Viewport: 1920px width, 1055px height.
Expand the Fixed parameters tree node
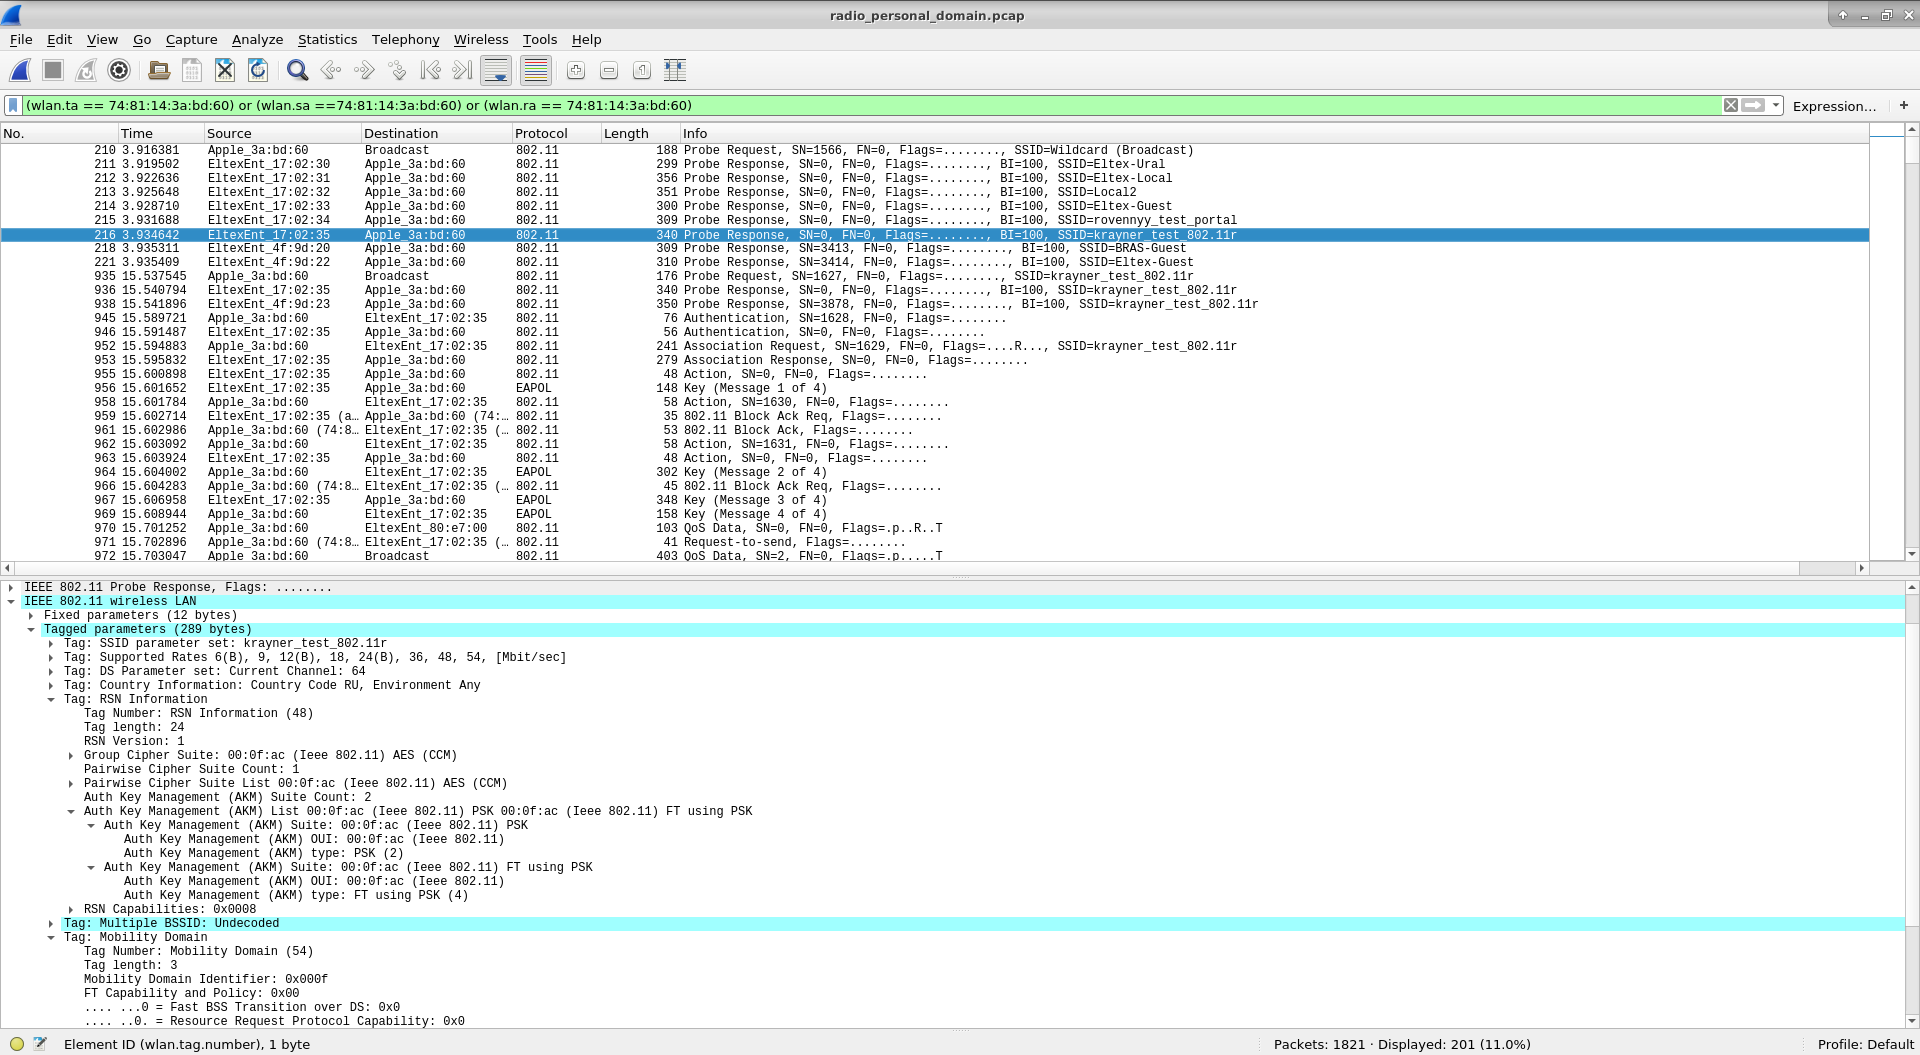tap(31, 616)
